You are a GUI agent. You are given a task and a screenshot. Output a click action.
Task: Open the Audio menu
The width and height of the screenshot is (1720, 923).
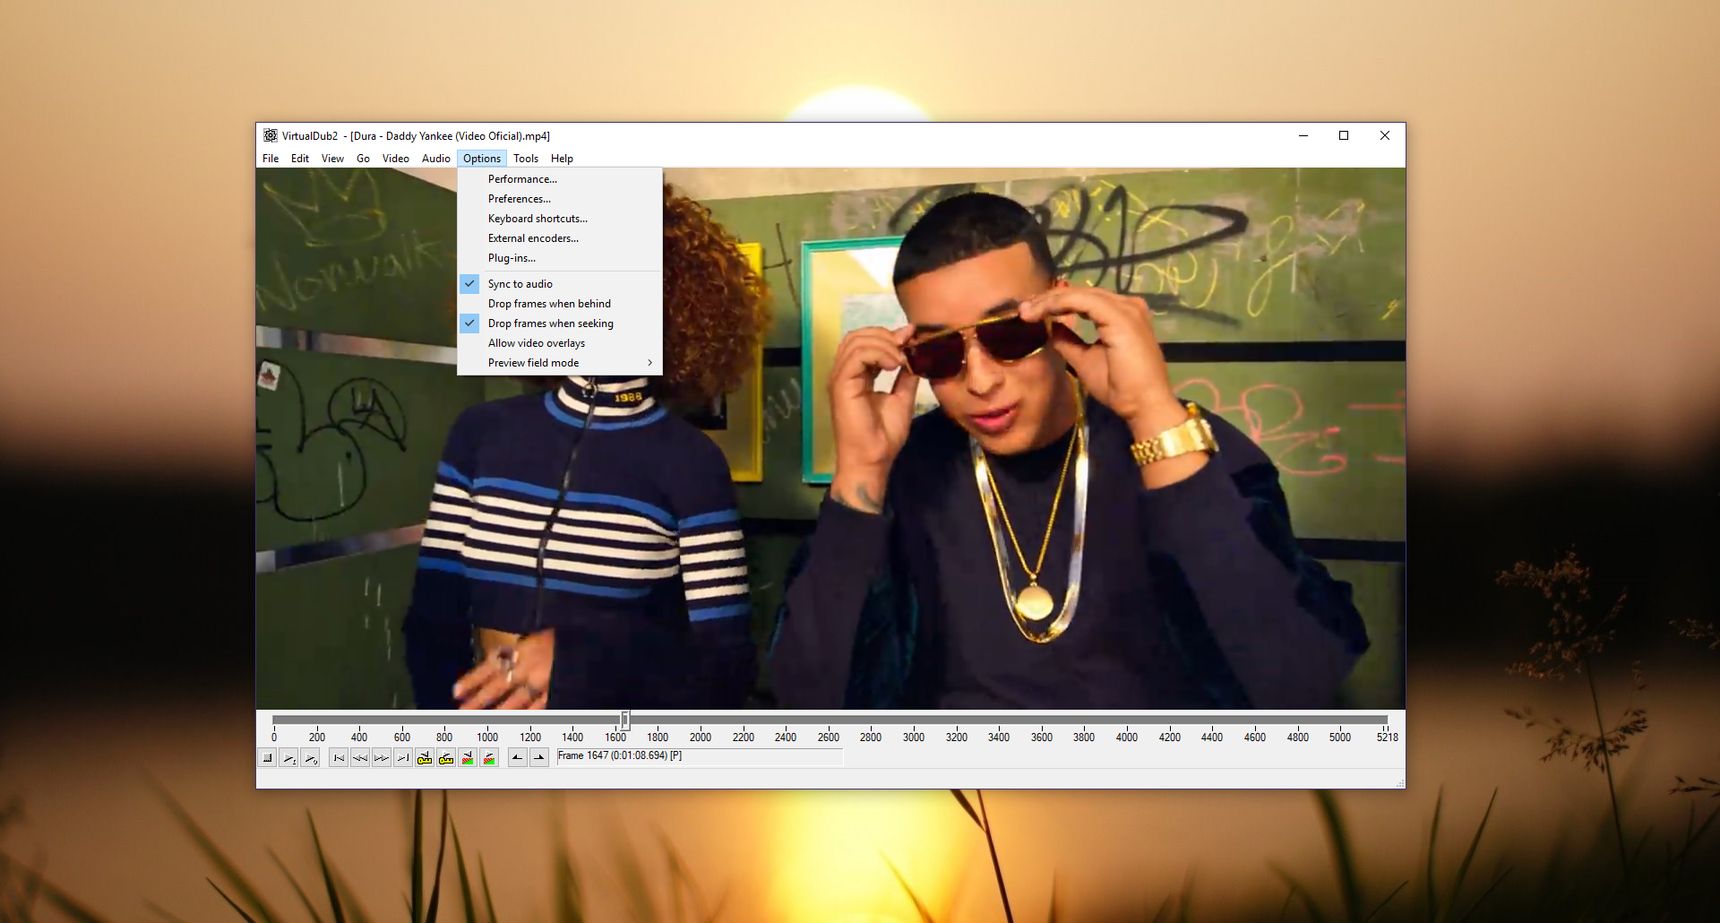[436, 159]
